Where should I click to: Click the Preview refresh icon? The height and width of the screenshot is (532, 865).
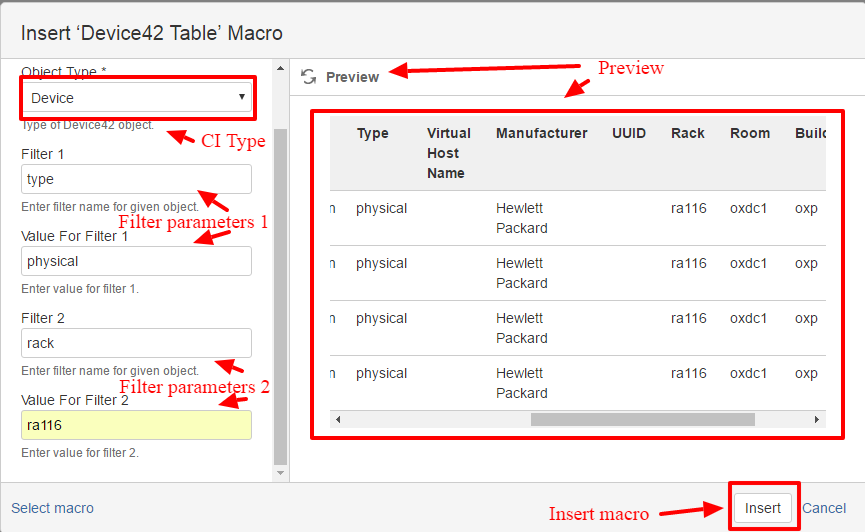tap(309, 77)
